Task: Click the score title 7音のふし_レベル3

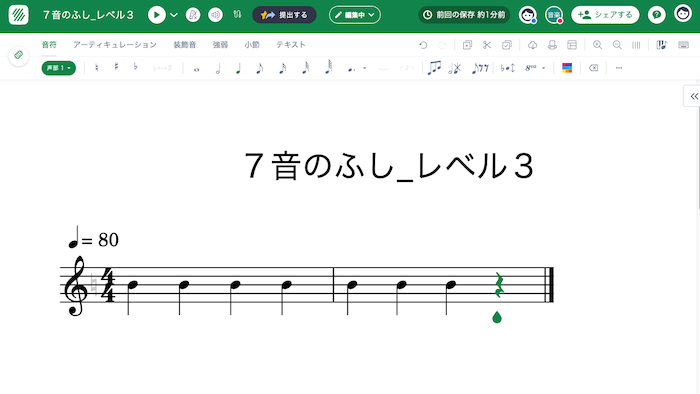Action: coord(389,166)
